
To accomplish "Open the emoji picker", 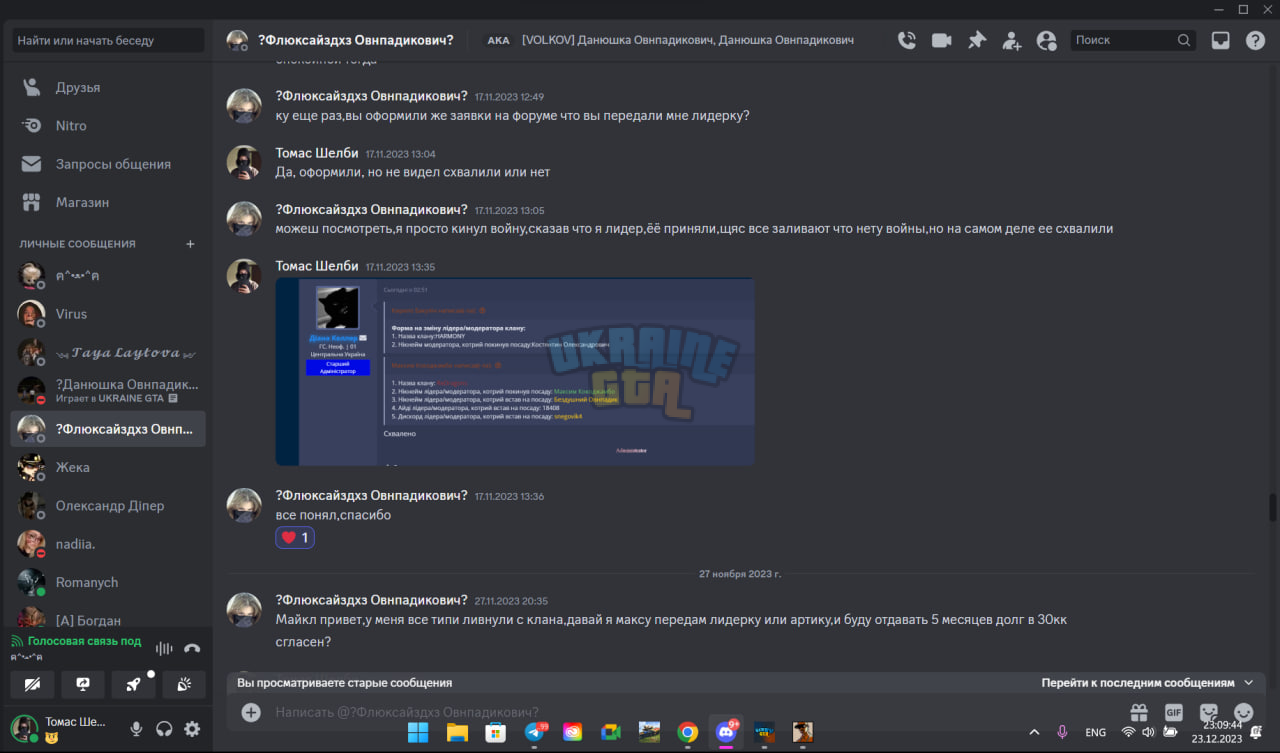I will pos(1244,712).
